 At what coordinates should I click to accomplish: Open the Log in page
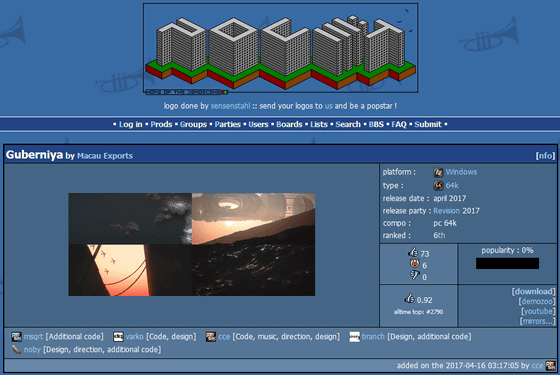130,124
